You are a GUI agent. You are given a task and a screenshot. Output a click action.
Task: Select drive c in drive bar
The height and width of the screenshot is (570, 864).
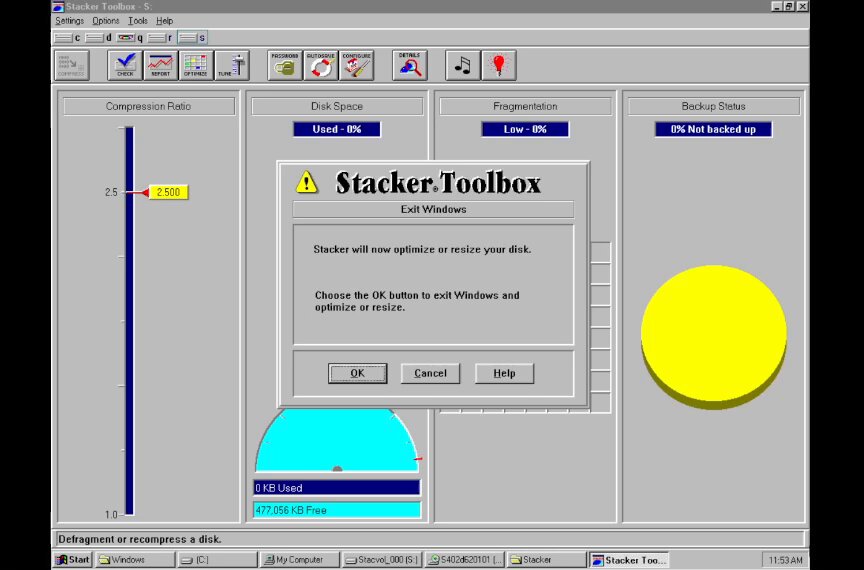click(68, 38)
